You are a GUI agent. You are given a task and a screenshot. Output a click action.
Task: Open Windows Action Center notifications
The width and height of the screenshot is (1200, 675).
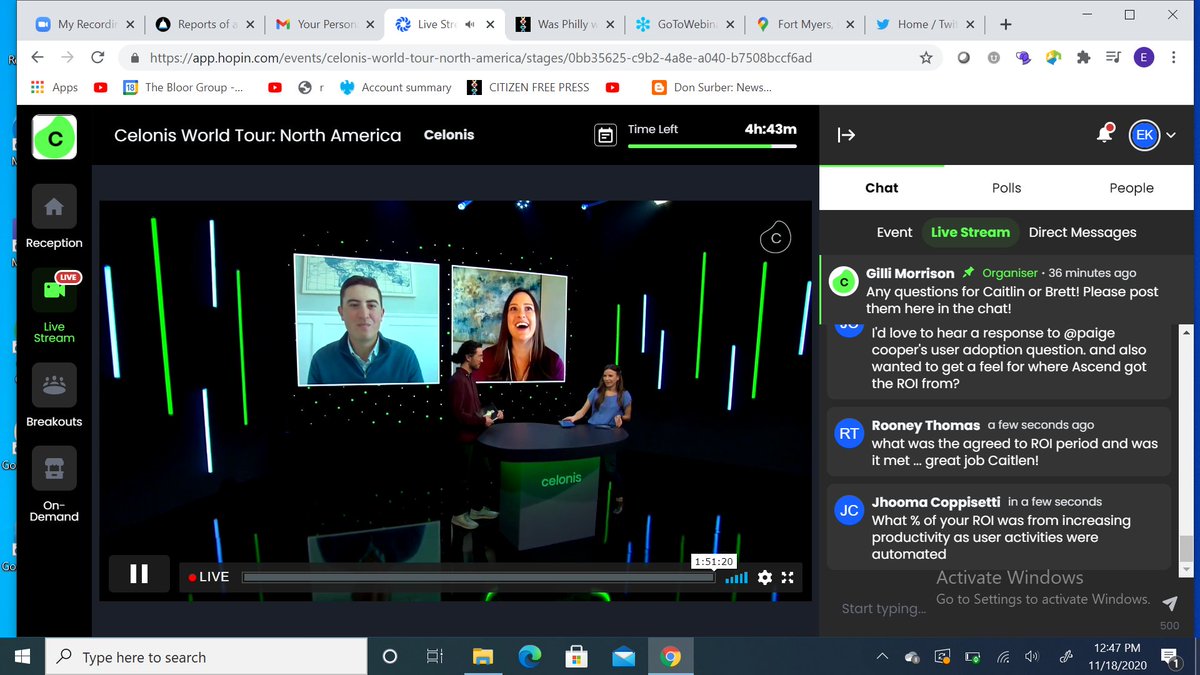pos(1168,657)
